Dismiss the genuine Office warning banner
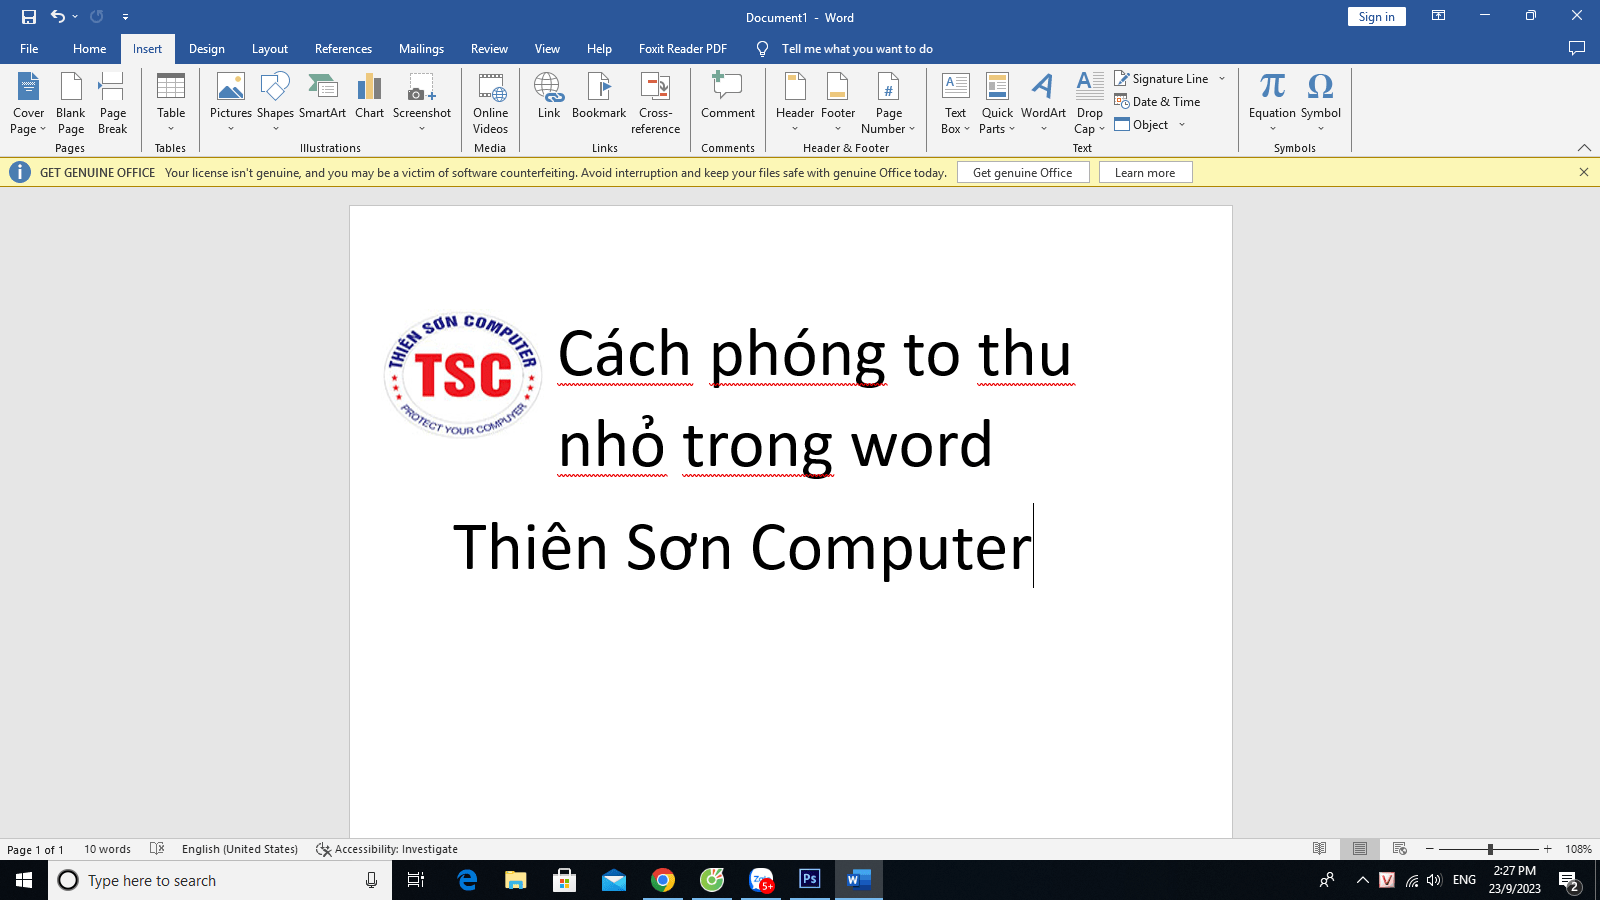Screen dimensions: 1600x900 [x=1585, y=171]
